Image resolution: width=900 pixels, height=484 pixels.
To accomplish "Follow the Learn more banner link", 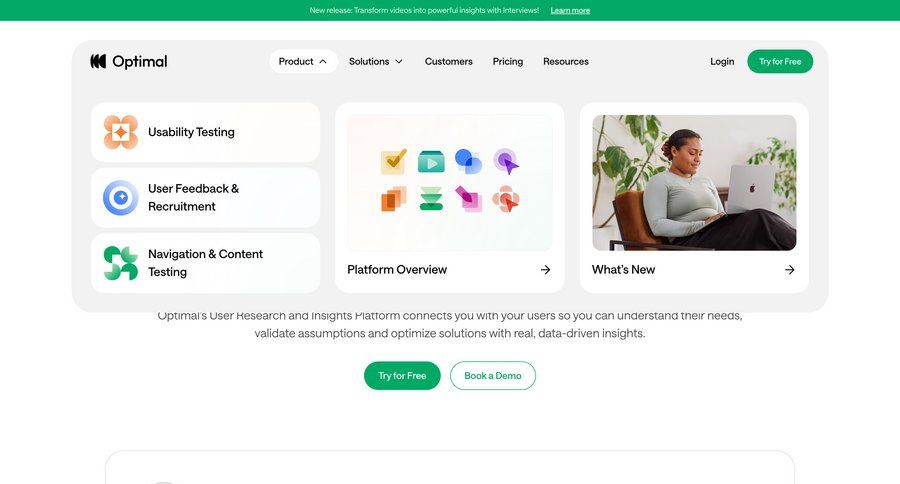I will [x=570, y=10].
